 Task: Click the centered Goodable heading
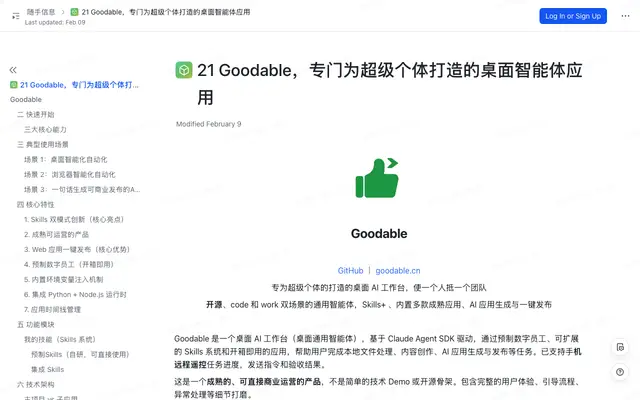[x=379, y=234]
